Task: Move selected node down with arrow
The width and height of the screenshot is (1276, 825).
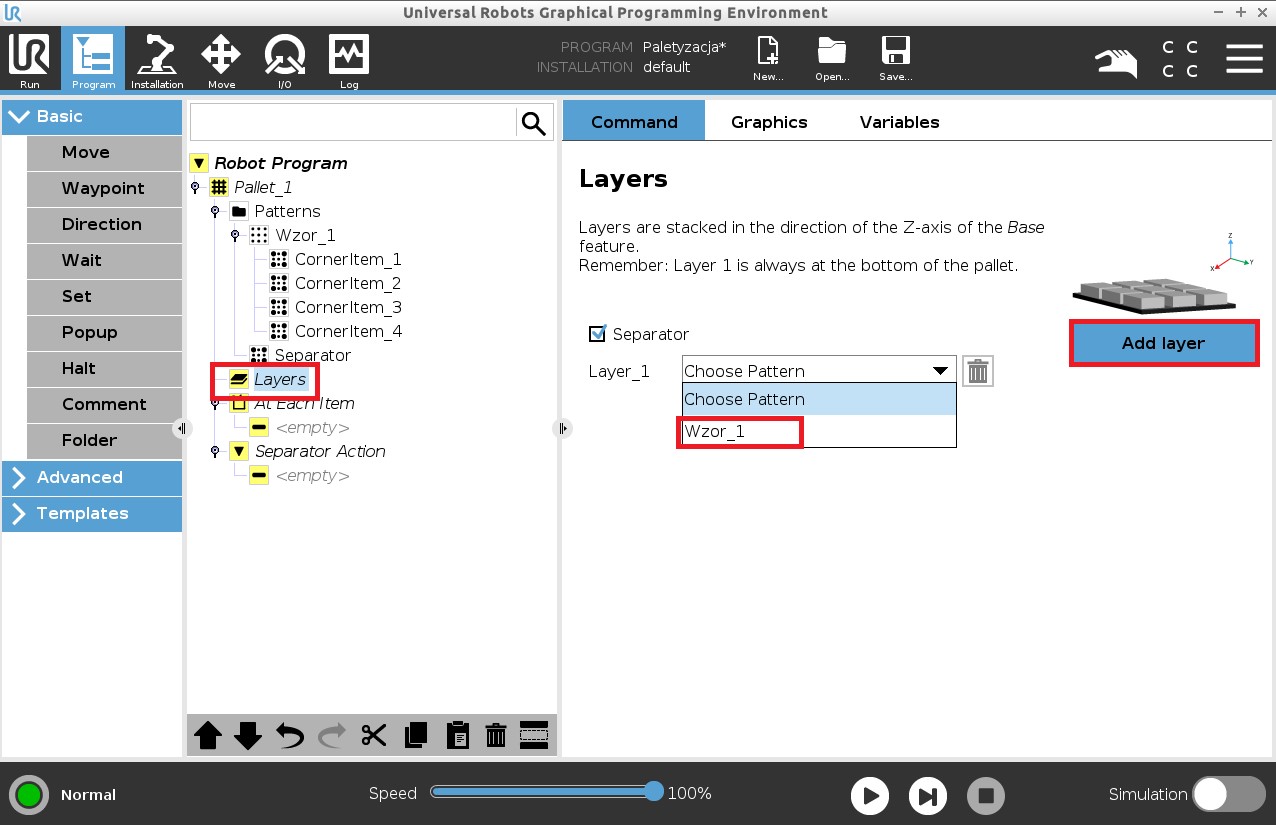Action: point(248,736)
